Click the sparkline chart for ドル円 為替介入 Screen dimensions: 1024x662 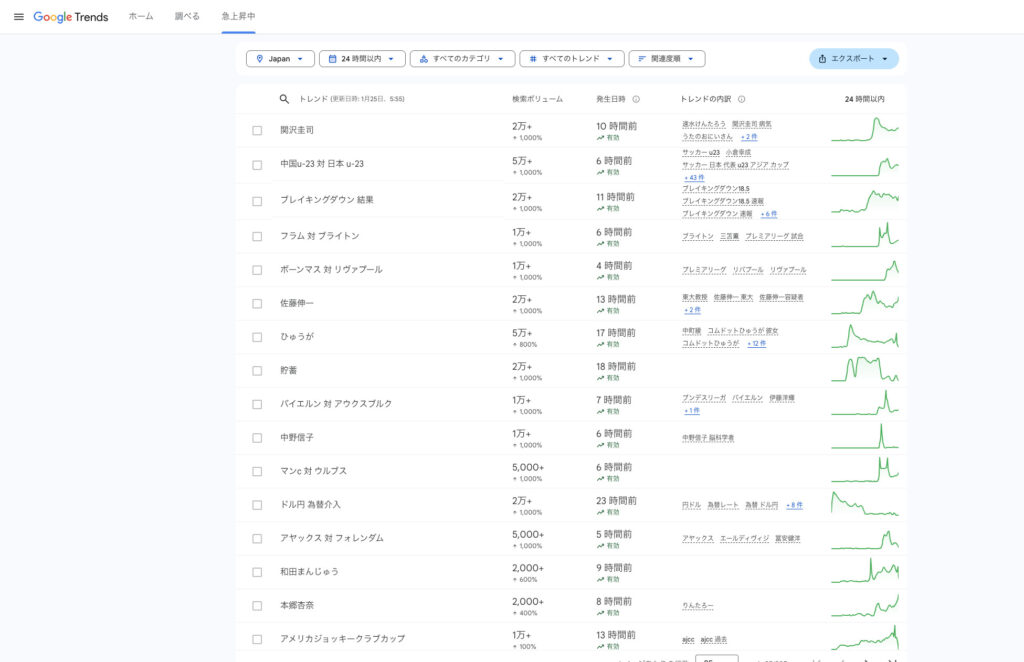pos(864,504)
